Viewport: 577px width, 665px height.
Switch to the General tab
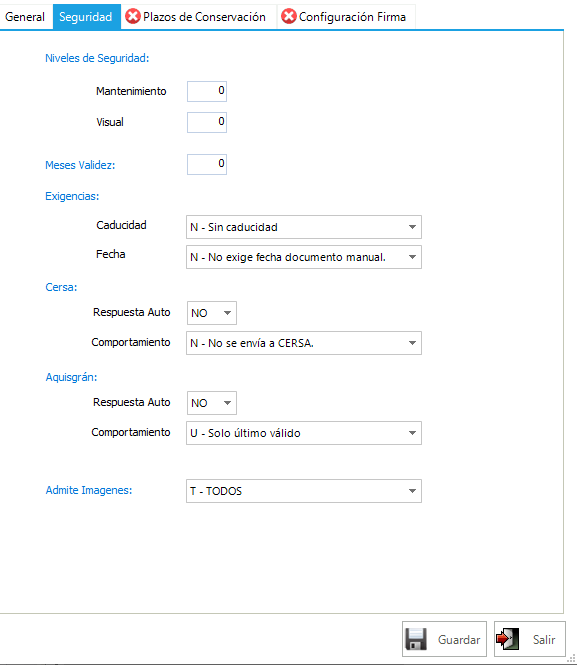click(x=25, y=17)
